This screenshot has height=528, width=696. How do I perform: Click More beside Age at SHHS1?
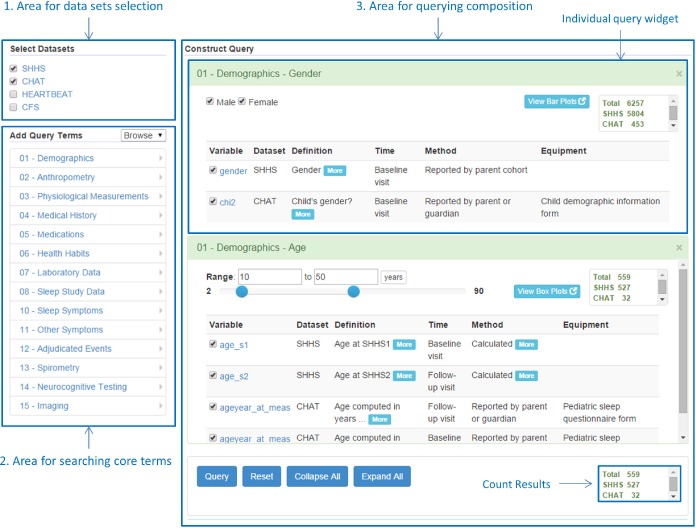[403, 344]
